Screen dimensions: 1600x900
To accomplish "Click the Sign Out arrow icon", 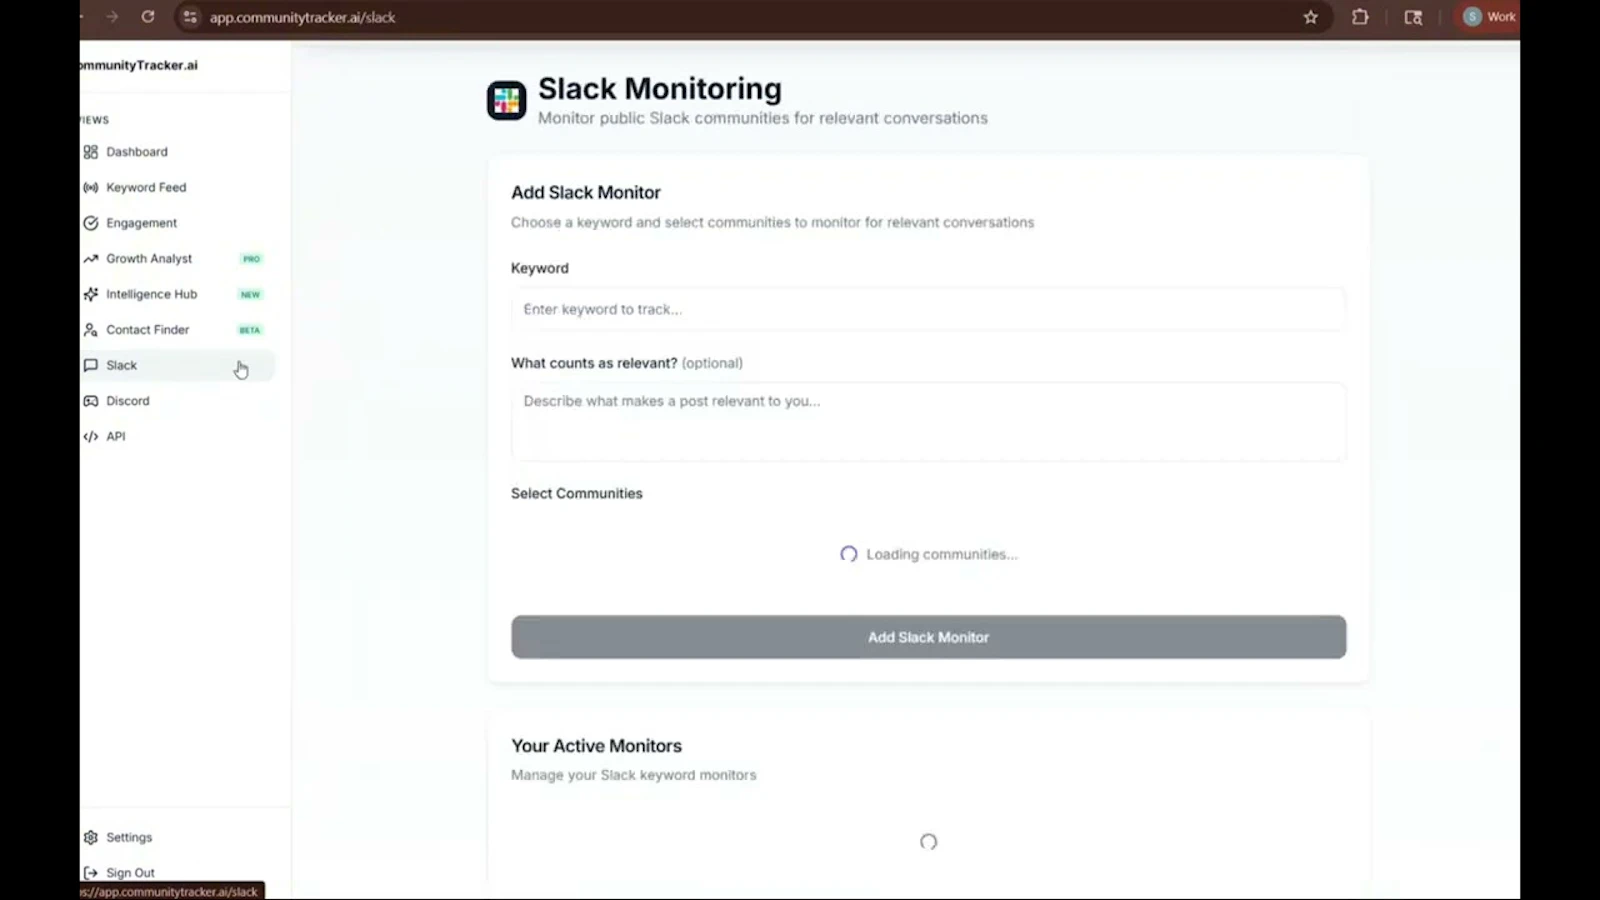I will [x=90, y=872].
